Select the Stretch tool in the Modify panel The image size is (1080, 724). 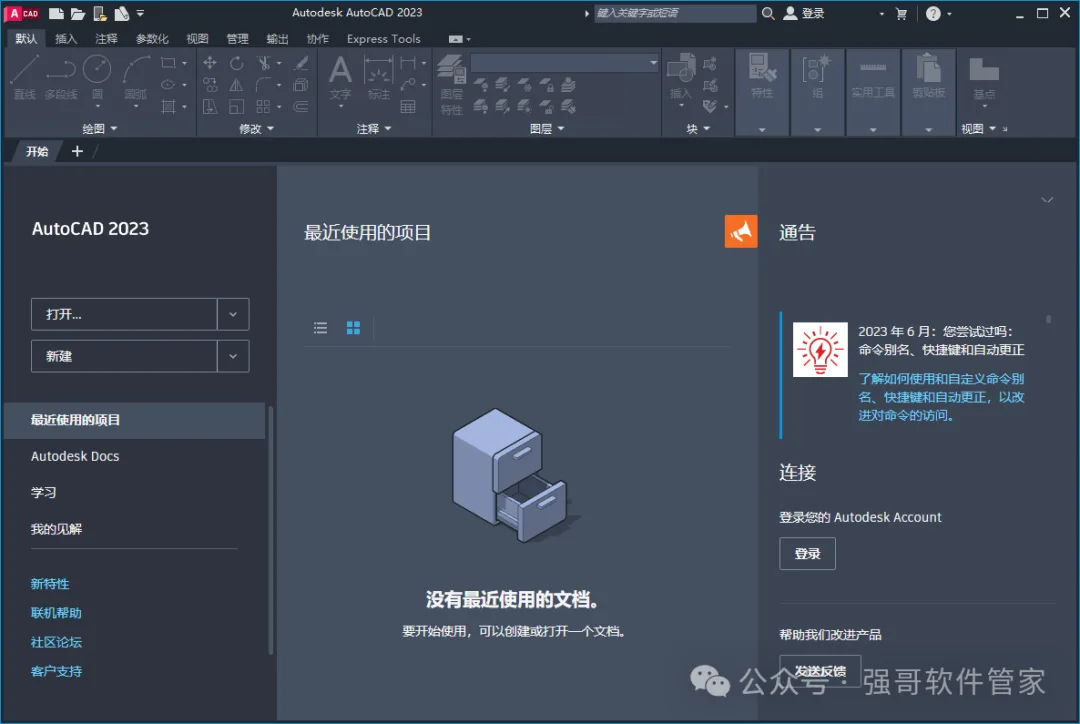[x=210, y=107]
